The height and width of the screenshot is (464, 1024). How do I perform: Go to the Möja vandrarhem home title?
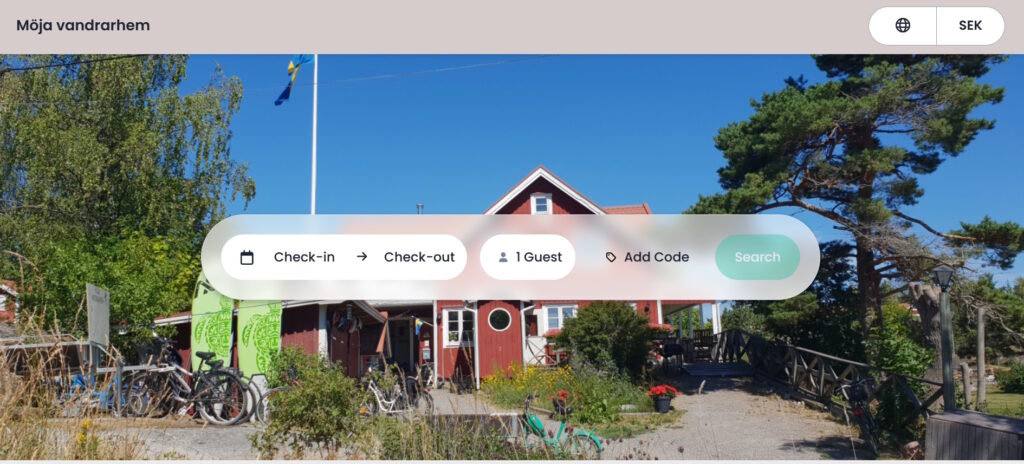click(83, 25)
